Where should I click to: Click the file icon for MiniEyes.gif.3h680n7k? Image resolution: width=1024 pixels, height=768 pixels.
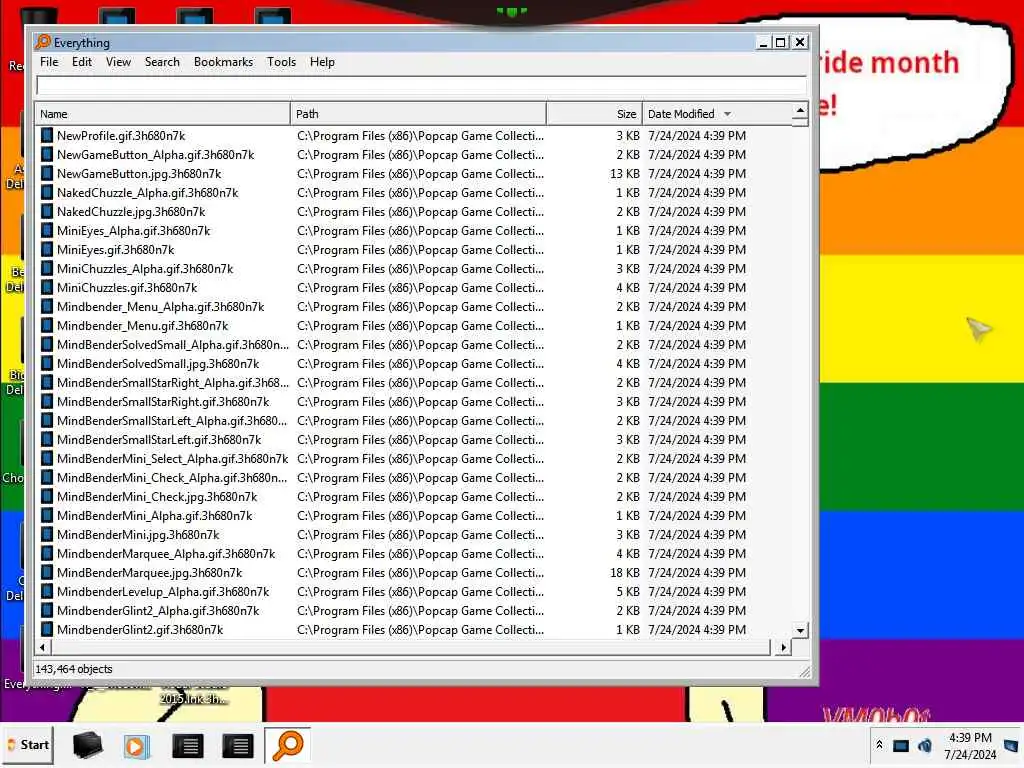(x=47, y=249)
